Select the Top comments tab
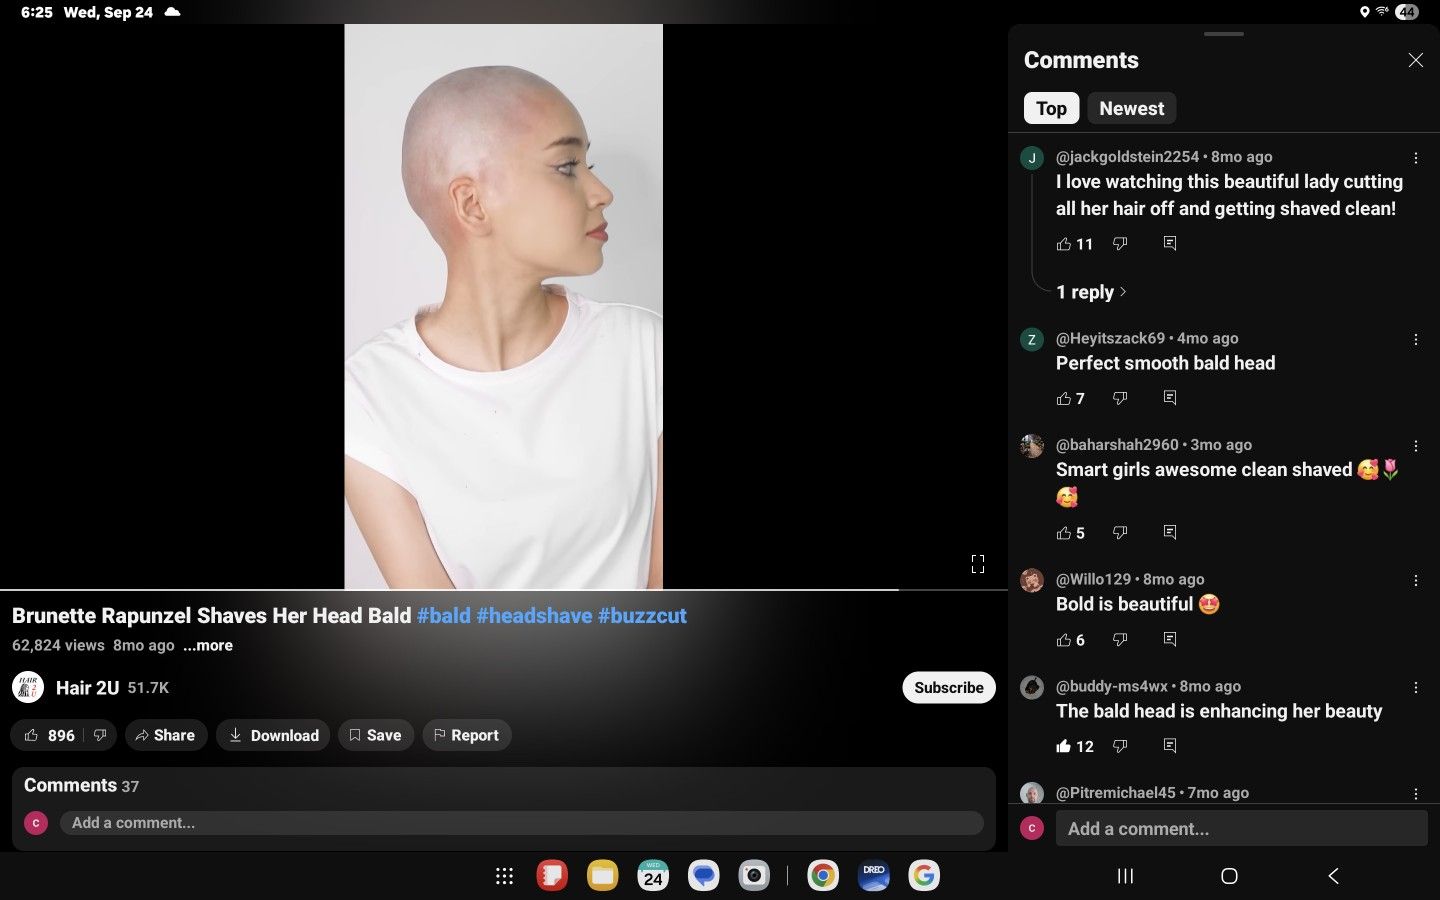The height and width of the screenshot is (900, 1440). pyautogui.click(x=1051, y=108)
